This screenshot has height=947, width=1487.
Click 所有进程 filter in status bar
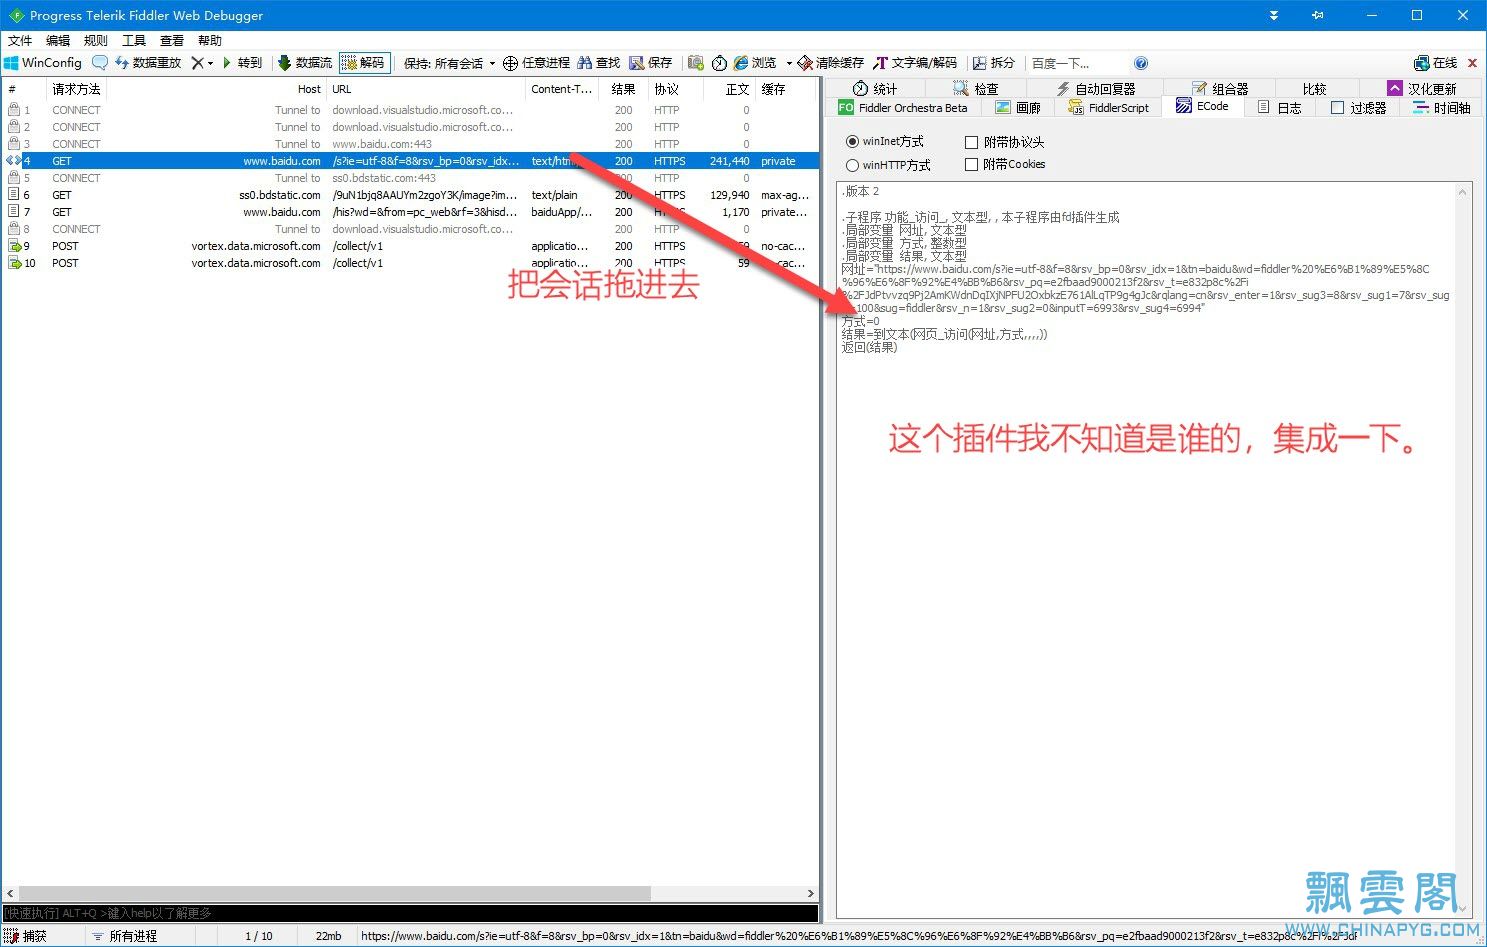pyautogui.click(x=124, y=936)
